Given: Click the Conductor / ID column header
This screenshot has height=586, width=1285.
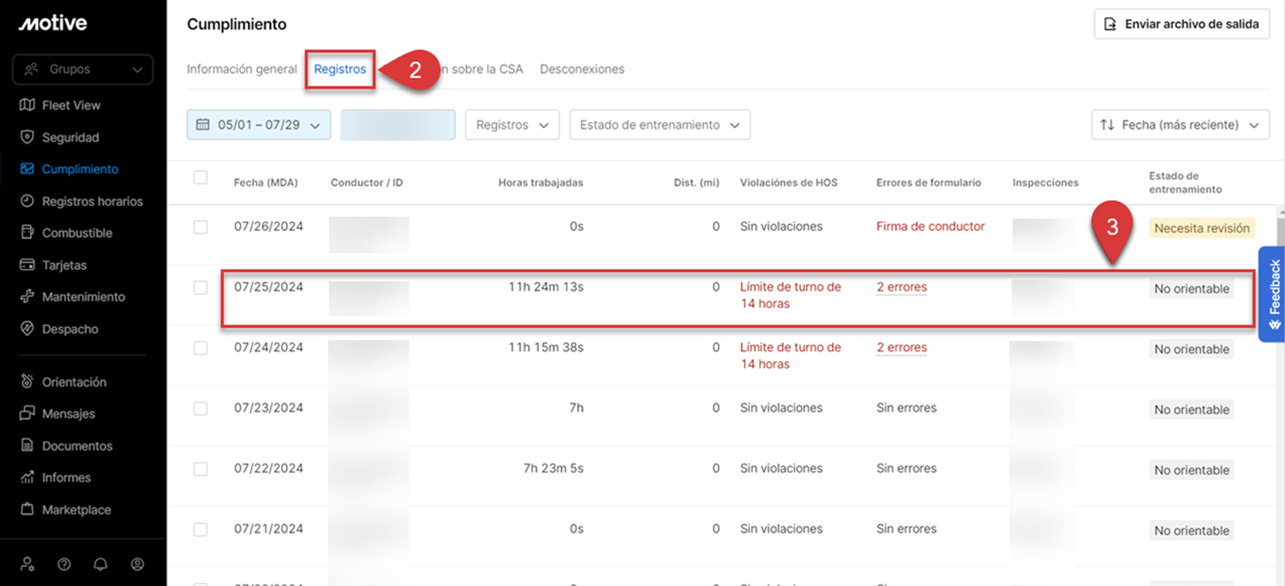Looking at the screenshot, I should click(367, 183).
